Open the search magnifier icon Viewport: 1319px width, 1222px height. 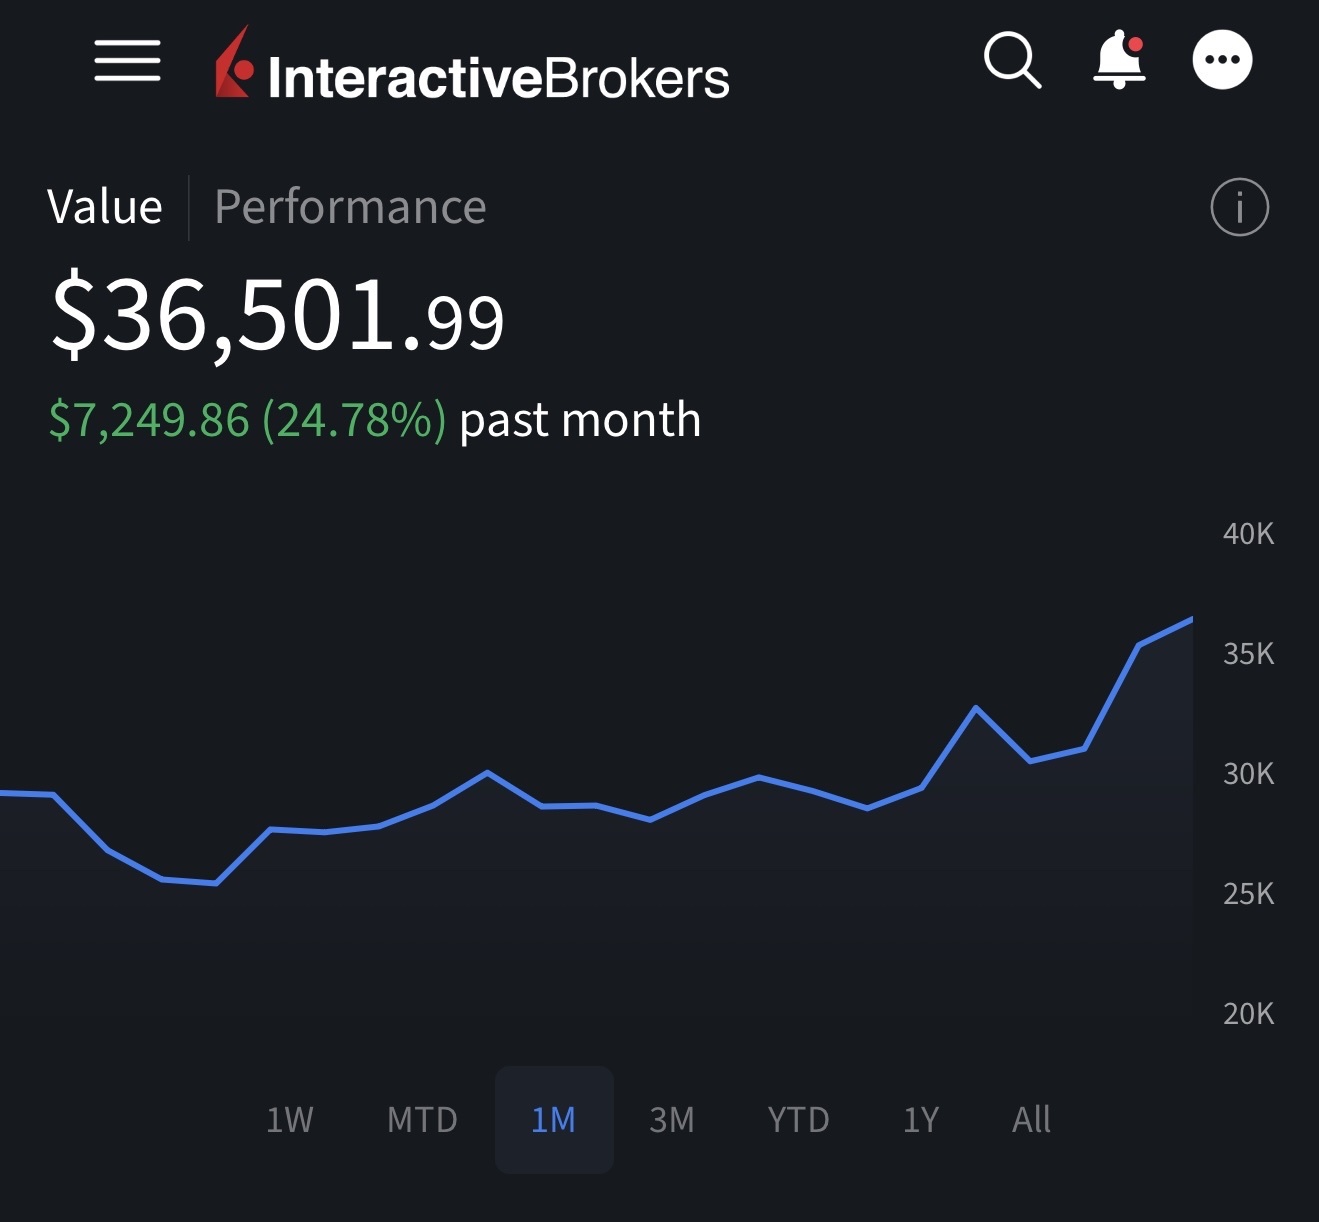[1012, 60]
